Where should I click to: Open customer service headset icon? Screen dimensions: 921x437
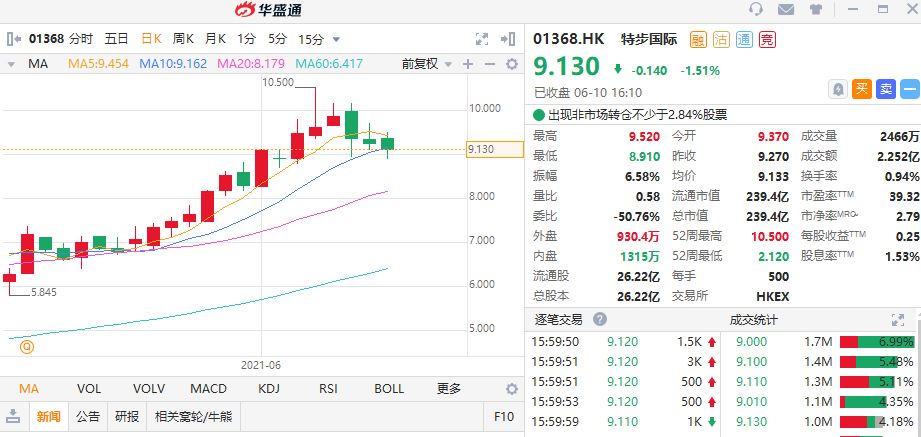click(x=757, y=9)
